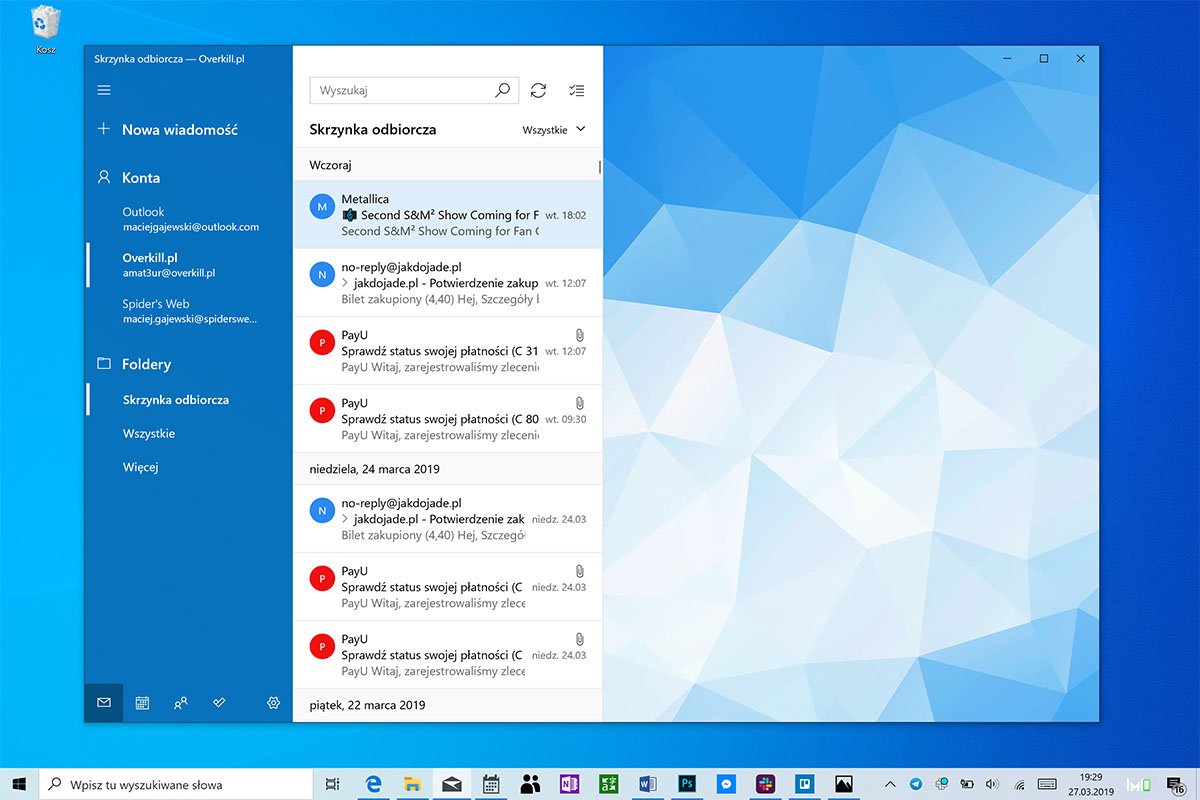Image resolution: width=1200 pixels, height=800 pixels.
Task: Open the Windows notification center icon
Action: pos(1176,784)
